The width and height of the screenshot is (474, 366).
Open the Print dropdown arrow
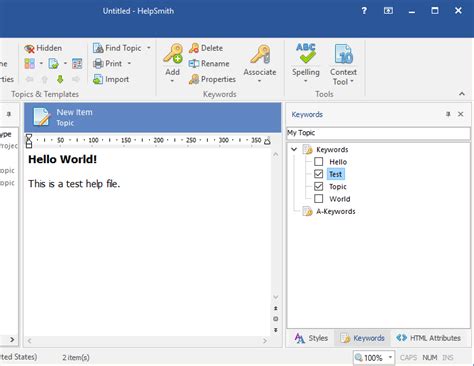click(129, 63)
